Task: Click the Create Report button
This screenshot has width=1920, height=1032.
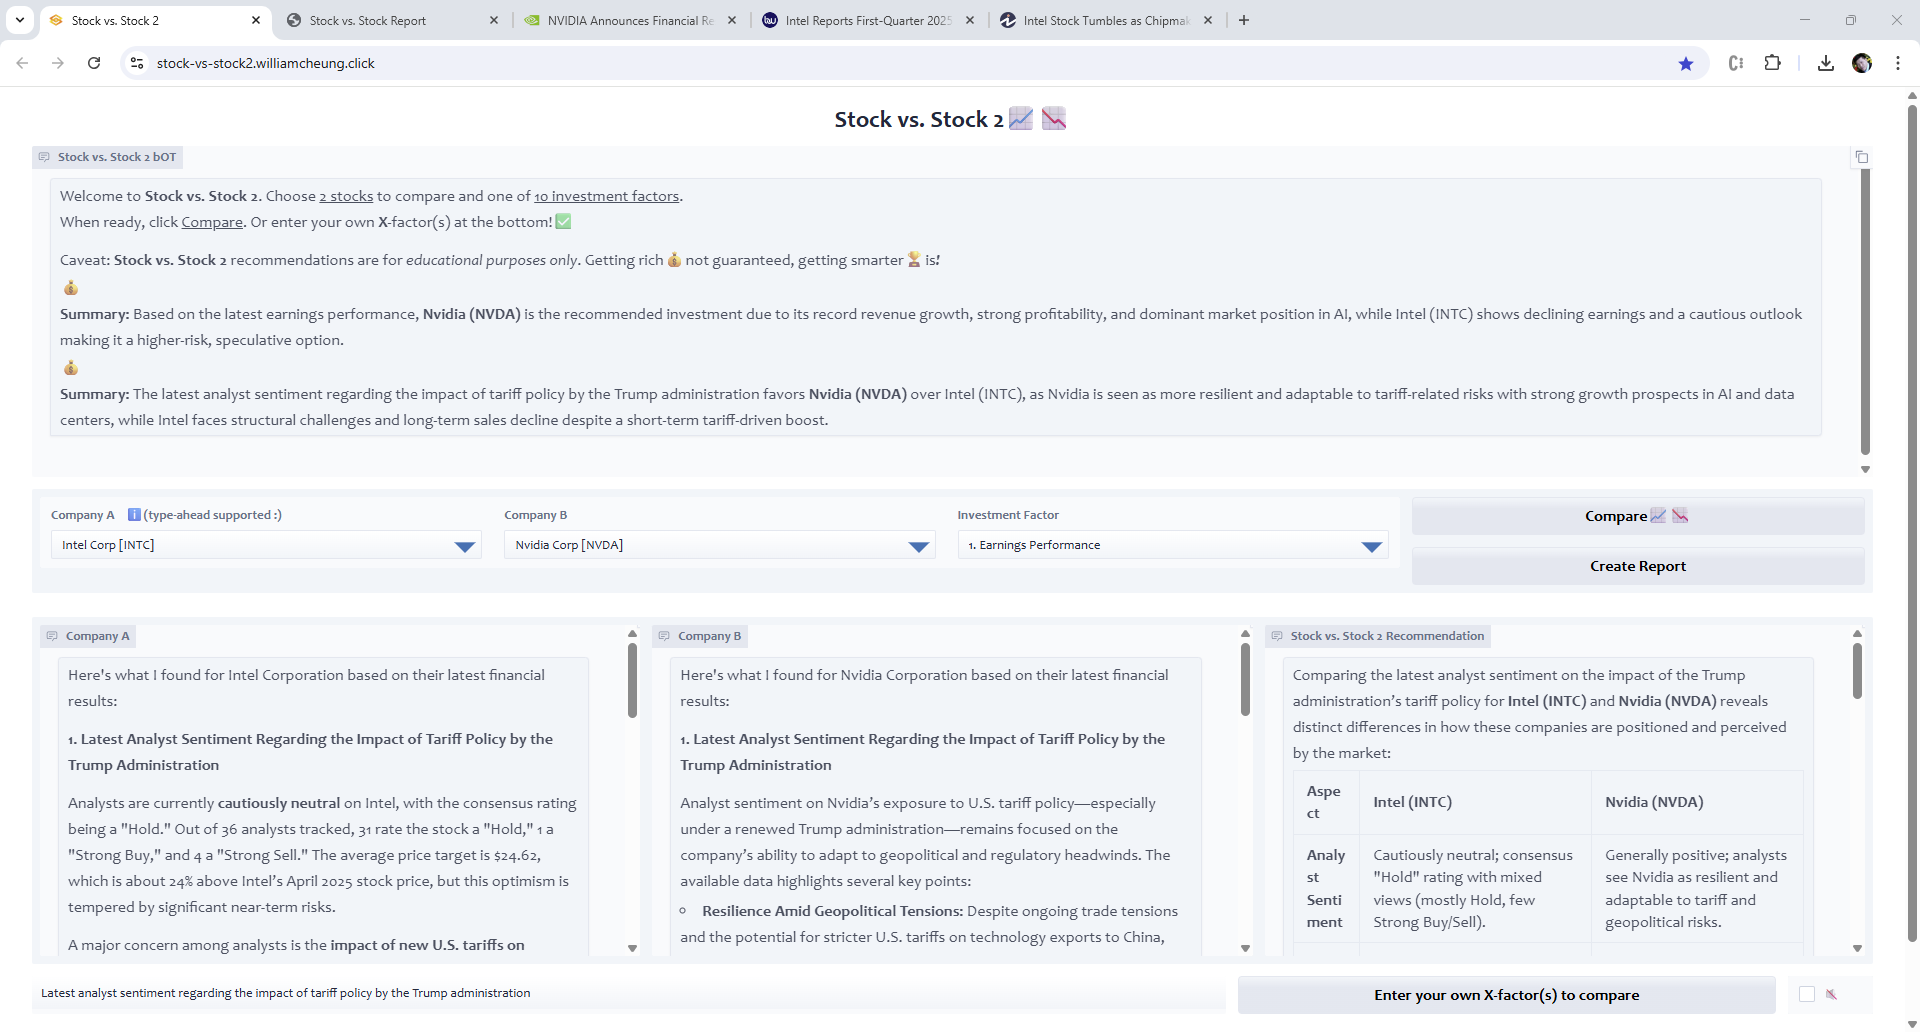Action: tap(1638, 566)
